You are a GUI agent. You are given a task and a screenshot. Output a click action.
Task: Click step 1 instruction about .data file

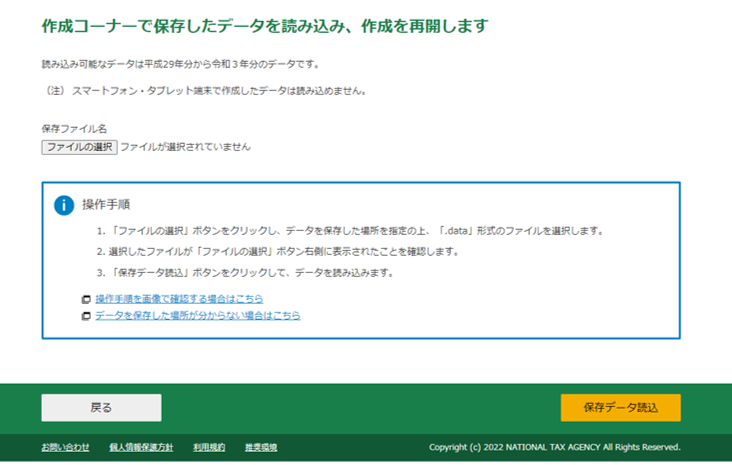click(x=350, y=231)
